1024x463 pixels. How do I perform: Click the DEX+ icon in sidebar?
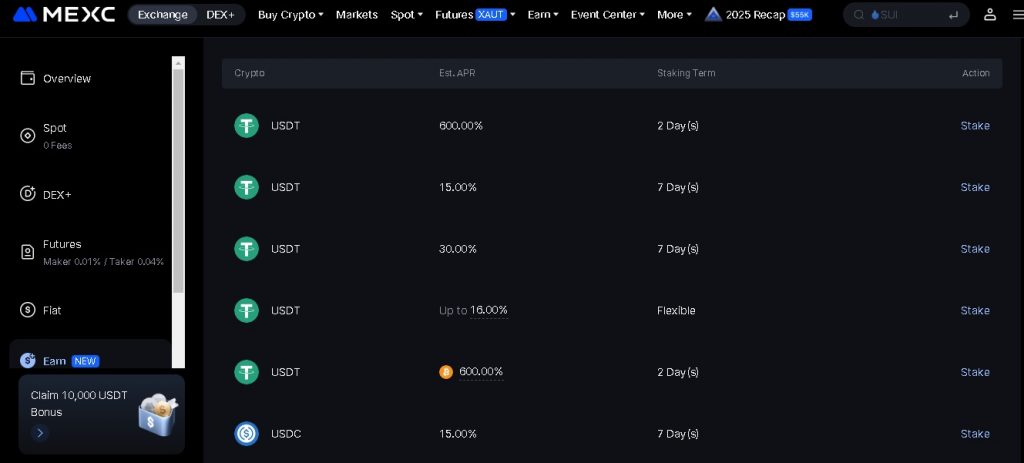point(28,194)
